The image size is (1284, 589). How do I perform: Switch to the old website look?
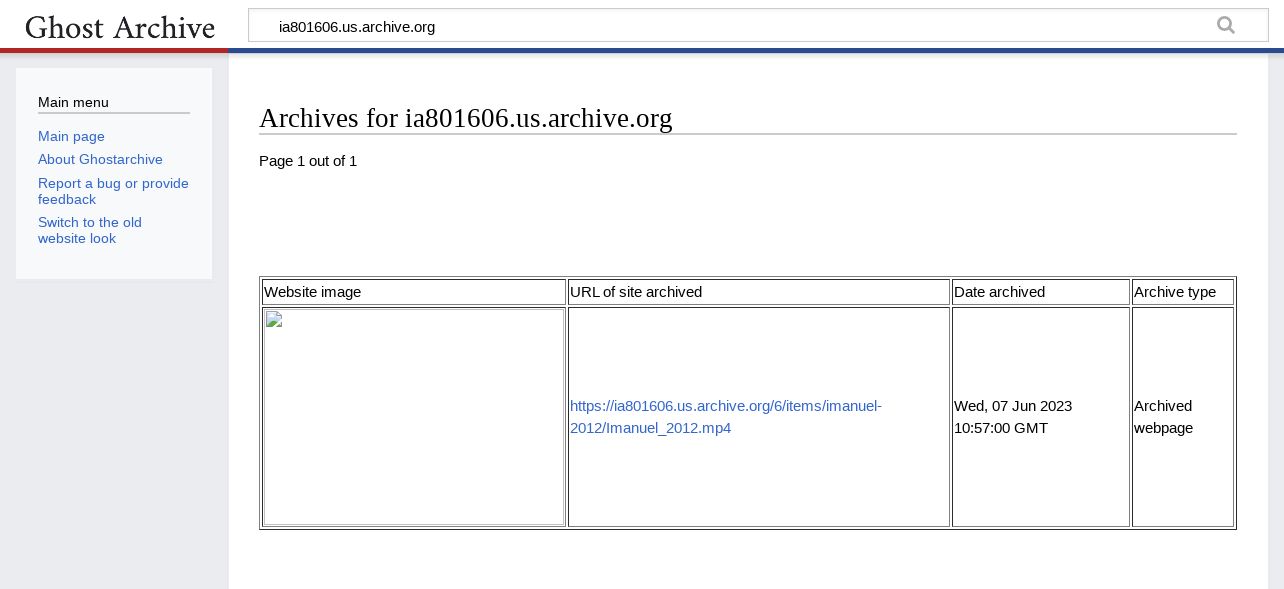pyautogui.click(x=90, y=230)
